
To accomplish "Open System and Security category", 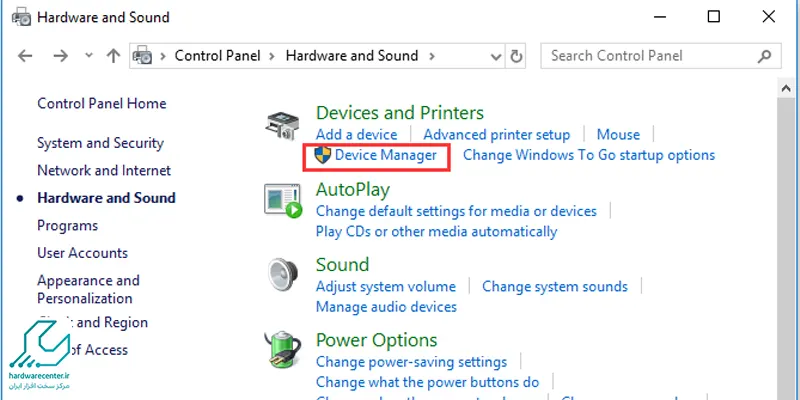I will (100, 143).
